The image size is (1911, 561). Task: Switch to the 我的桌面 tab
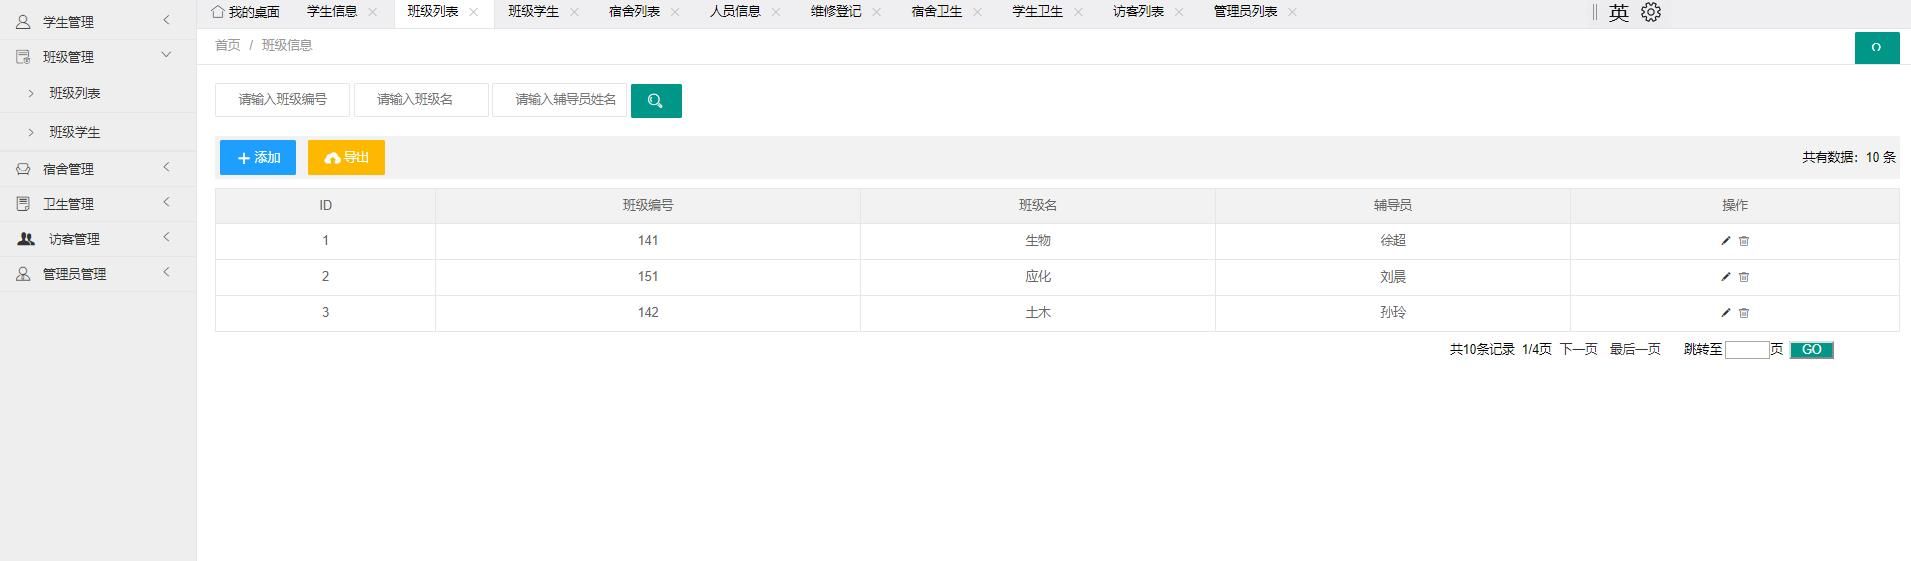tap(246, 12)
